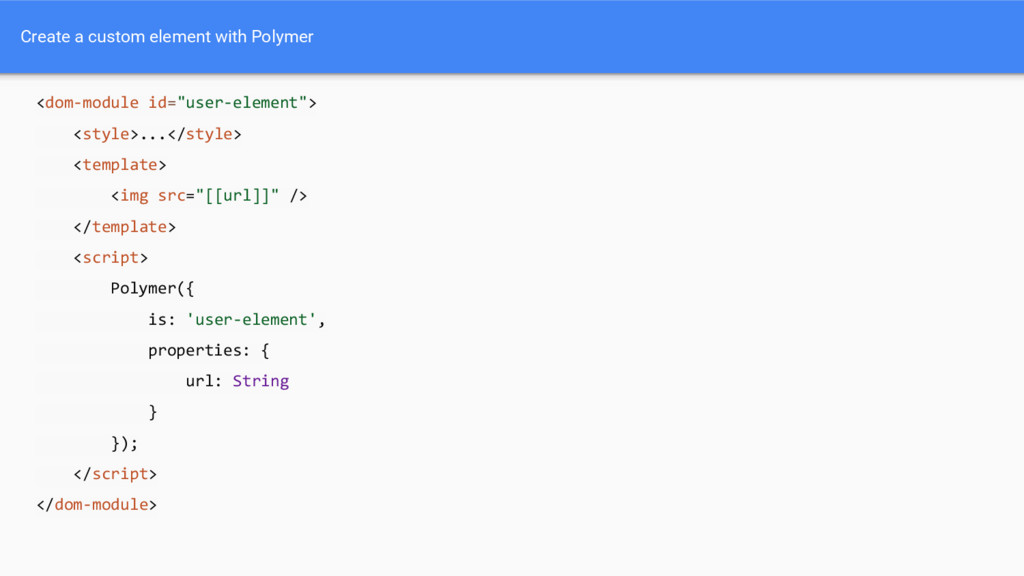
Task: Click the is: 'user-element' code line
Action: pyautogui.click(x=236, y=319)
